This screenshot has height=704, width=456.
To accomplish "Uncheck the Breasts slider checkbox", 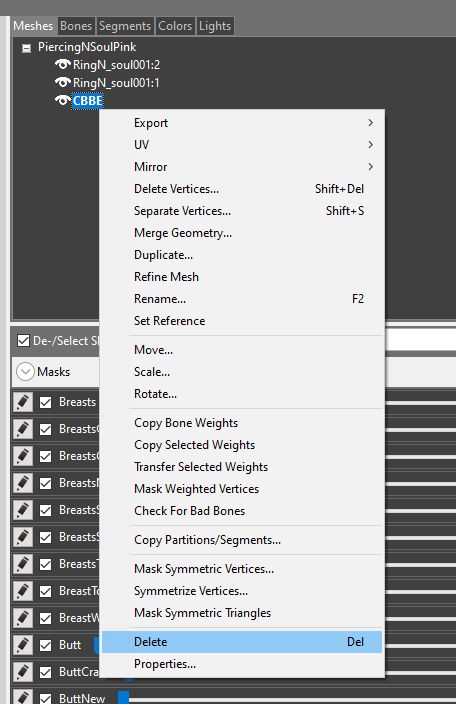I will (45, 402).
